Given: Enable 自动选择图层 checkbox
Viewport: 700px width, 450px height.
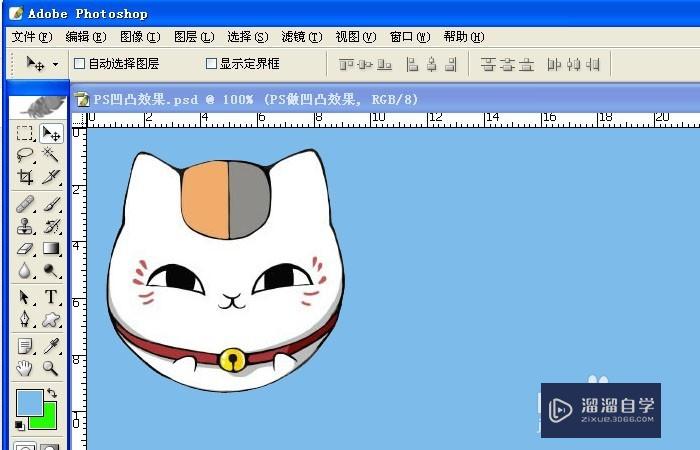Looking at the screenshot, I should tap(79, 64).
